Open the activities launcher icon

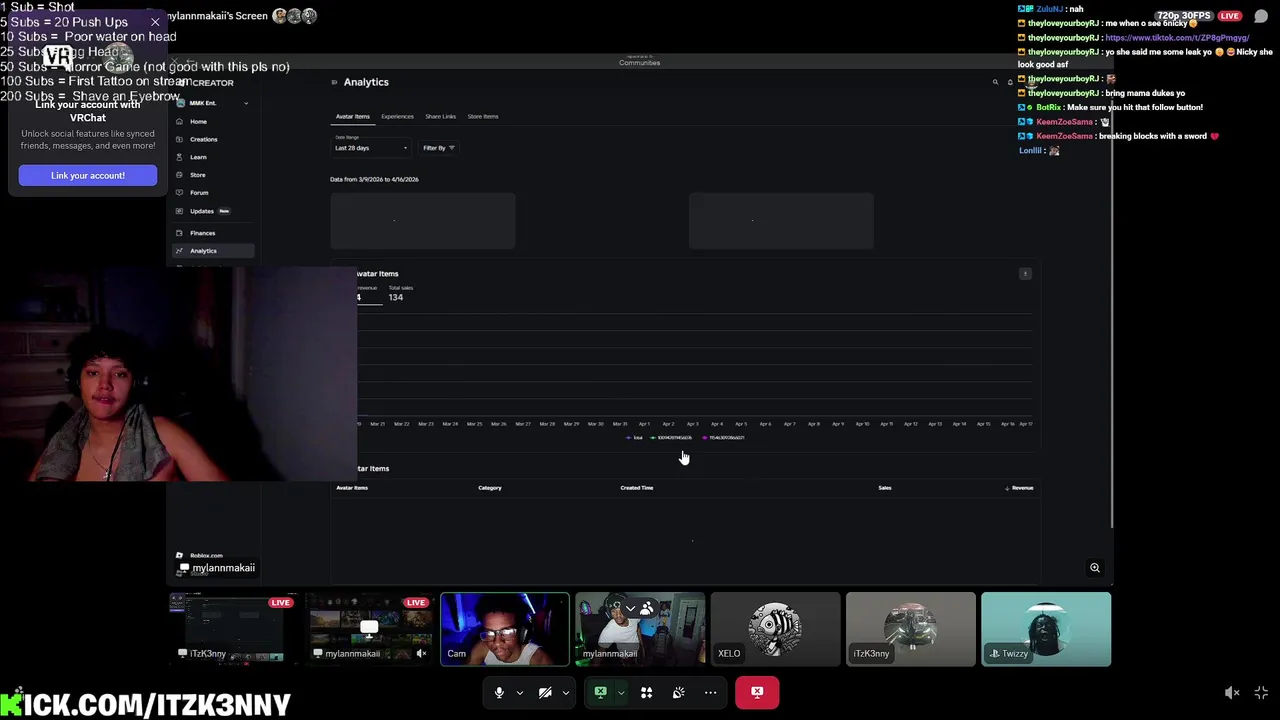point(646,692)
